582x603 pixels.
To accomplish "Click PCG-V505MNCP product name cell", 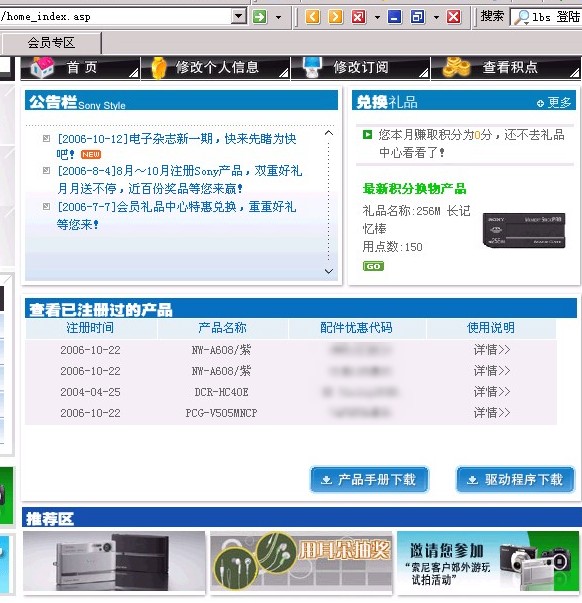I will pyautogui.click(x=222, y=413).
